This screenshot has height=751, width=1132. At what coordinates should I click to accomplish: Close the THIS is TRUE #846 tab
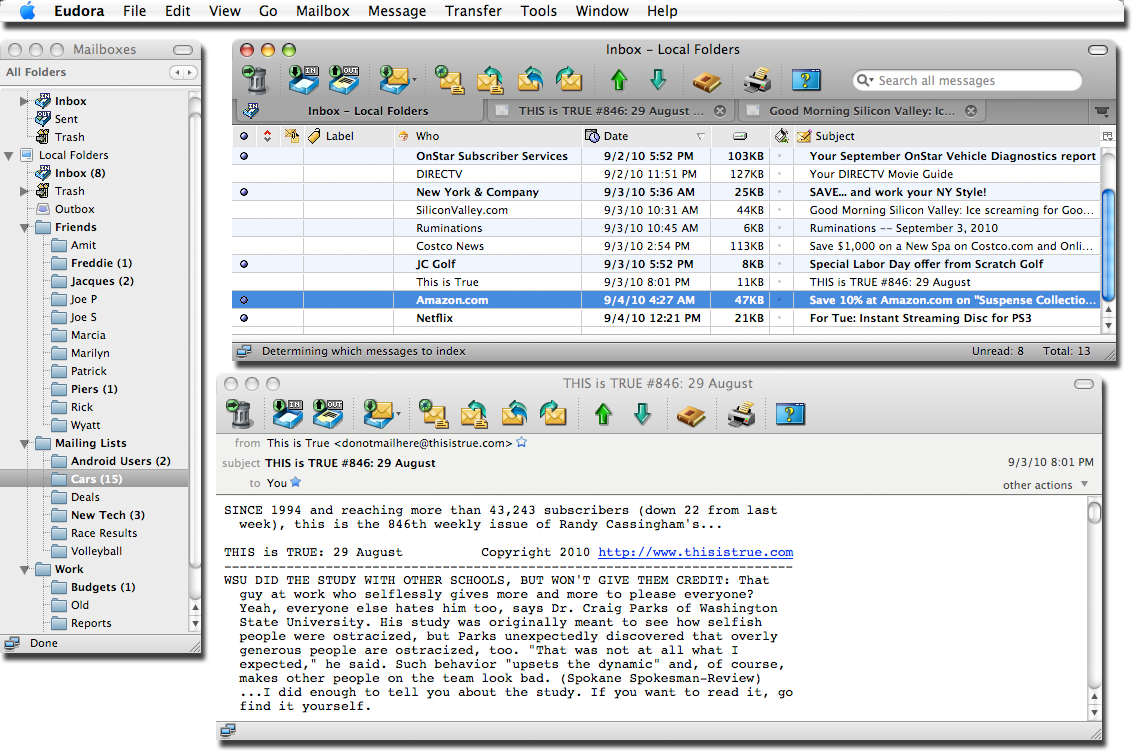pos(720,110)
